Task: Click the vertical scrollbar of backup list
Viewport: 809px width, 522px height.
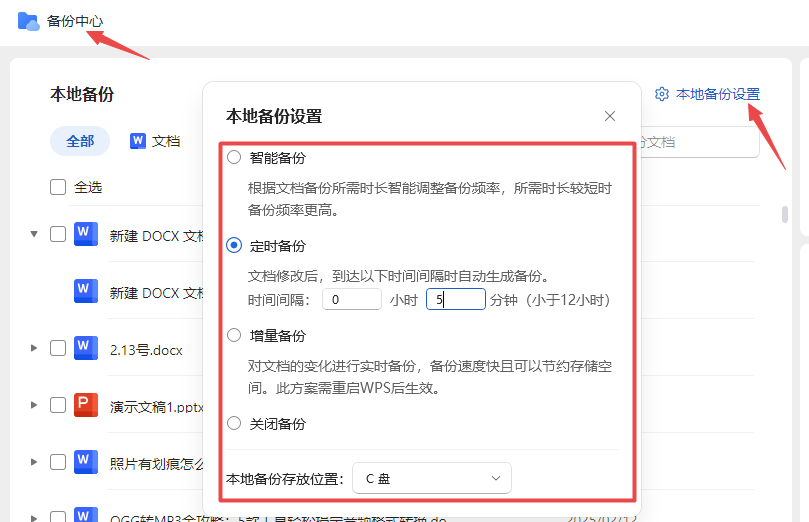Action: click(785, 214)
